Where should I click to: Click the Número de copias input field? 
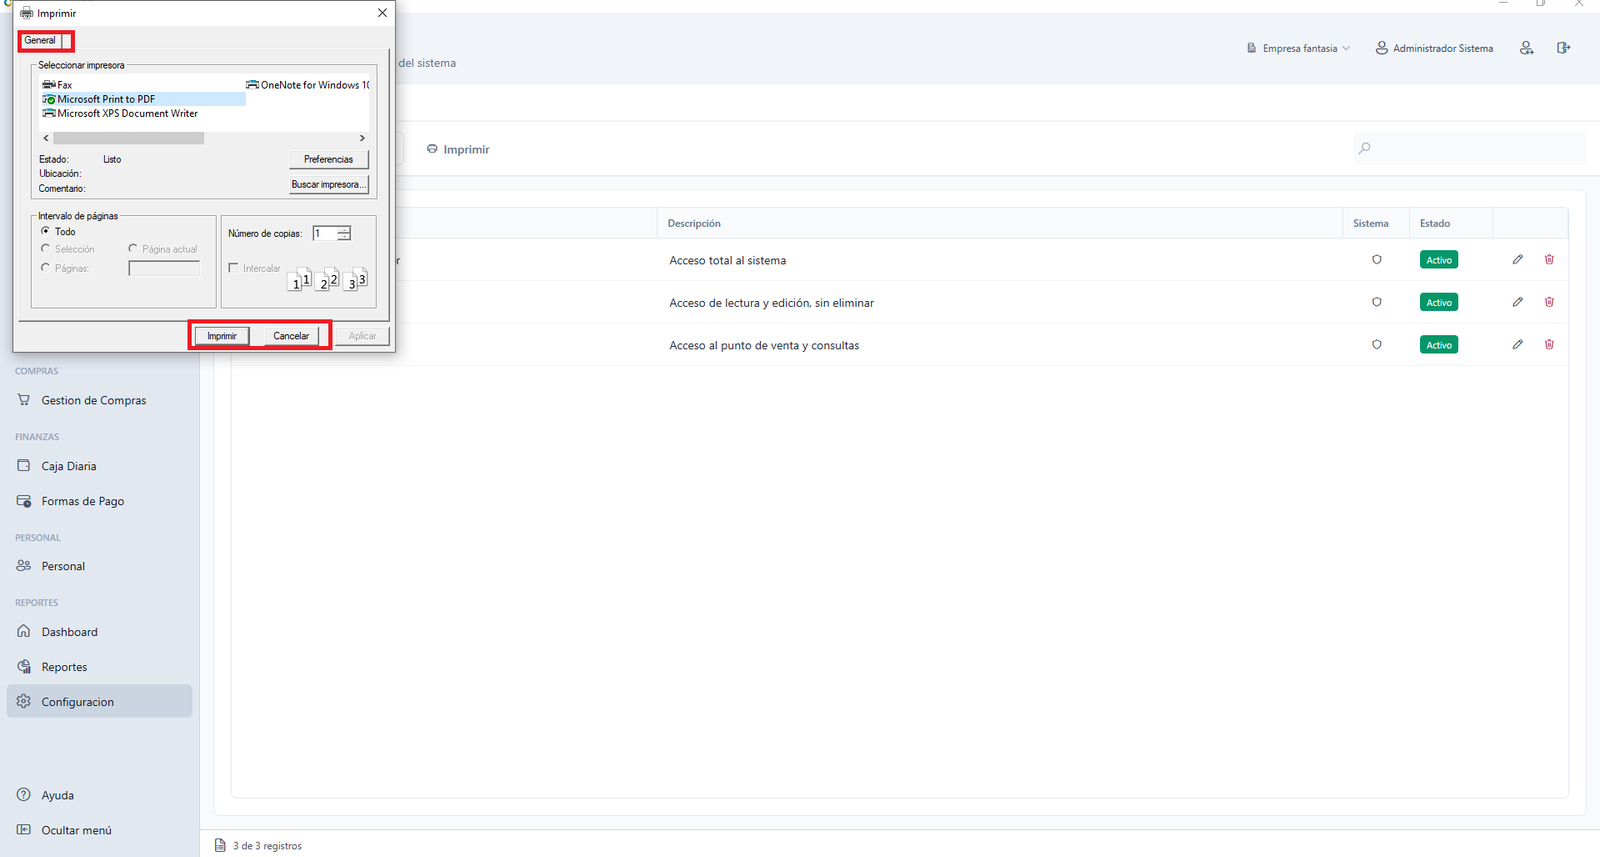324,233
